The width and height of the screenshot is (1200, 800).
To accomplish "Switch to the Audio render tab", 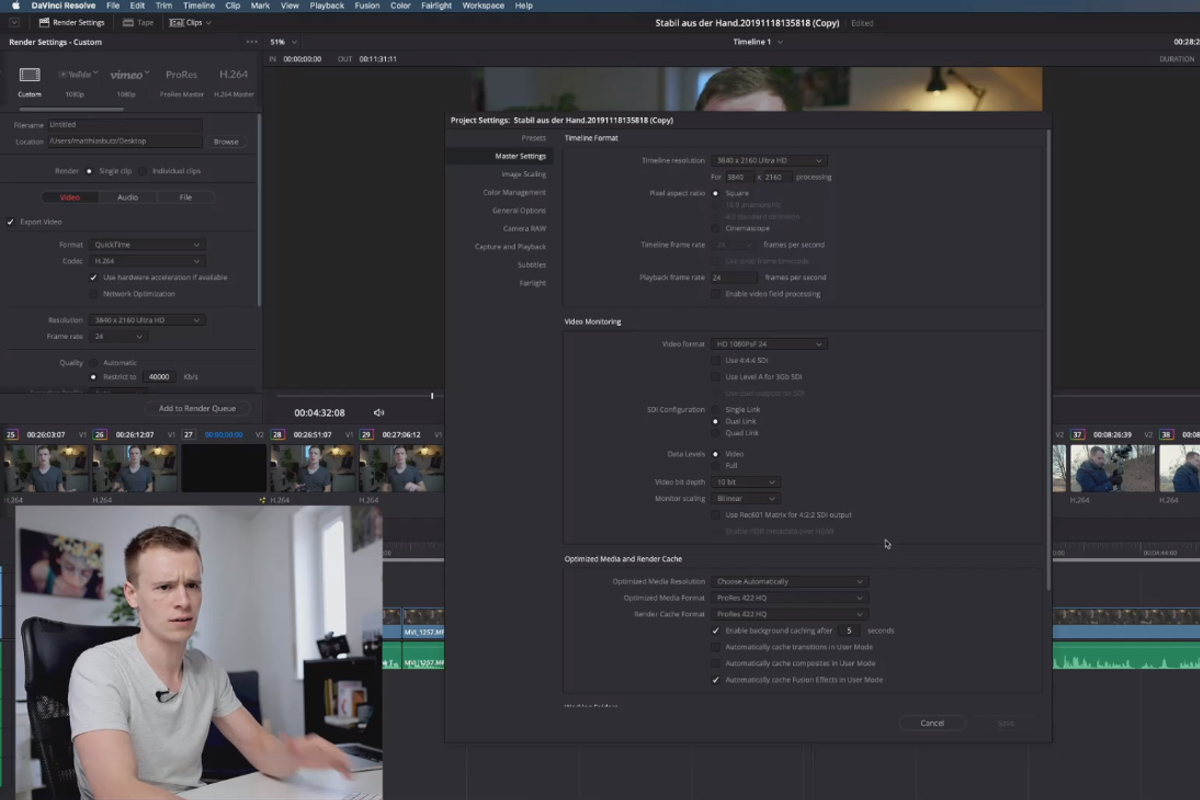I will (x=128, y=197).
